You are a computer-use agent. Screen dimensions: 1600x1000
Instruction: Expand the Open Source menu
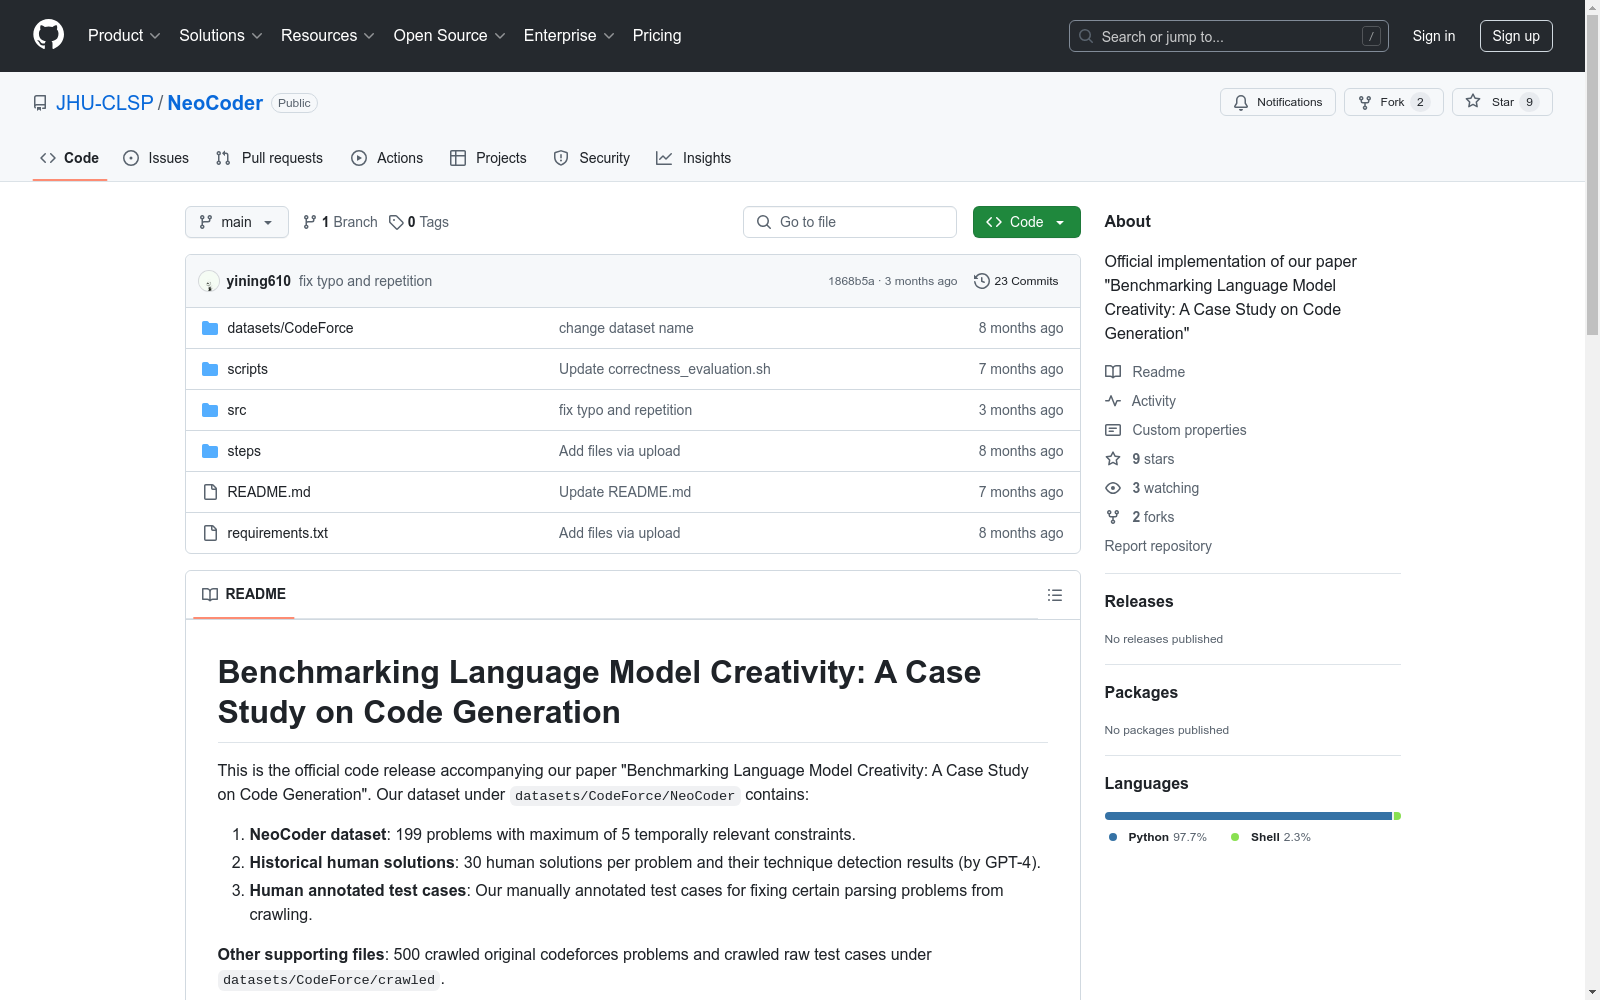coord(450,36)
